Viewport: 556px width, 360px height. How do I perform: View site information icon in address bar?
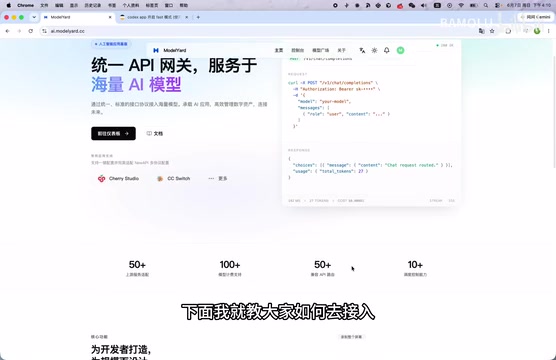pyautogui.click(x=44, y=31)
